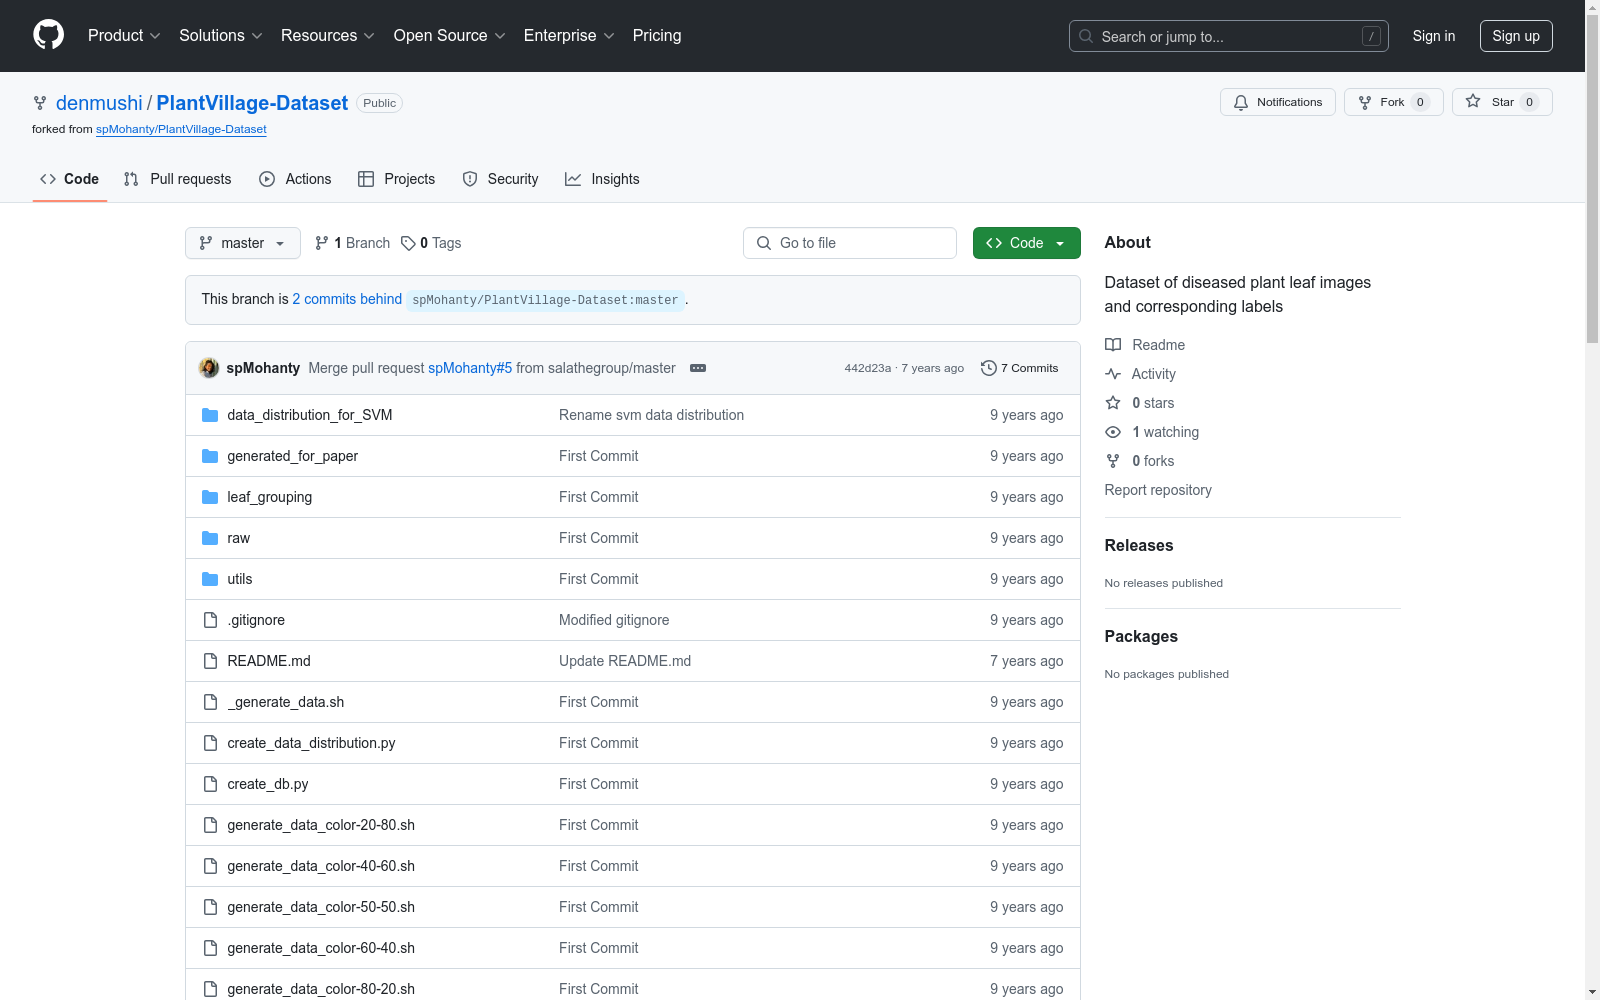This screenshot has height=1000, width=1600.
Task: Open the denmushi user profile link
Action: point(99,103)
